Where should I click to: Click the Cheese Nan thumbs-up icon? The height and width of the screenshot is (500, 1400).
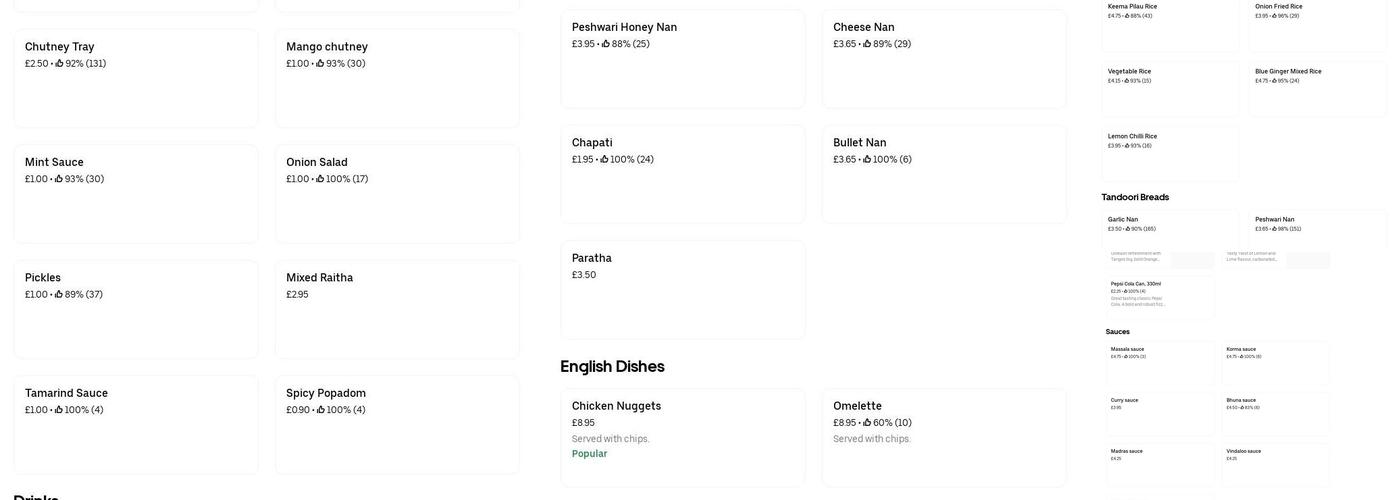[868, 44]
